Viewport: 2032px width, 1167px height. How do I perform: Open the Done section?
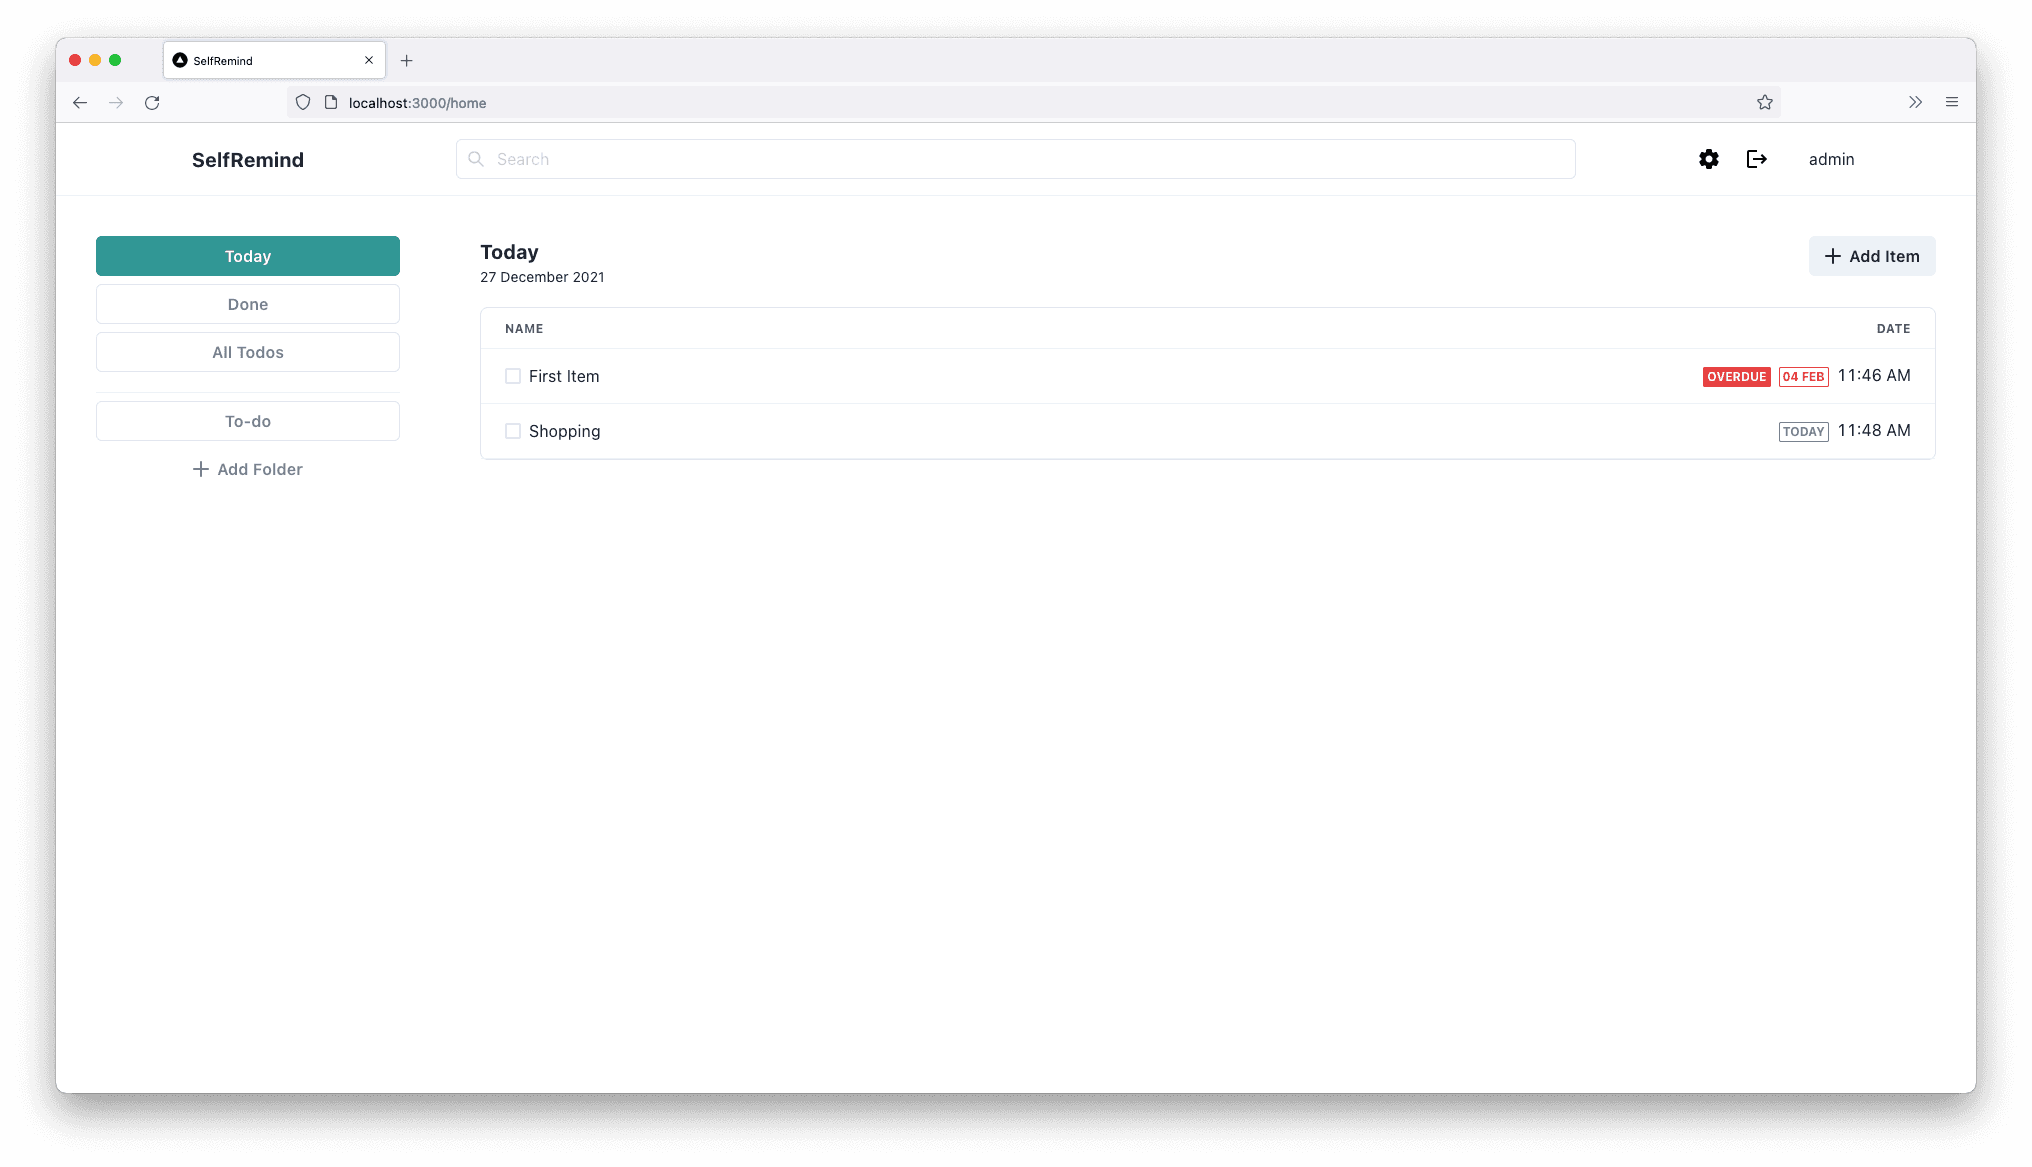point(248,304)
